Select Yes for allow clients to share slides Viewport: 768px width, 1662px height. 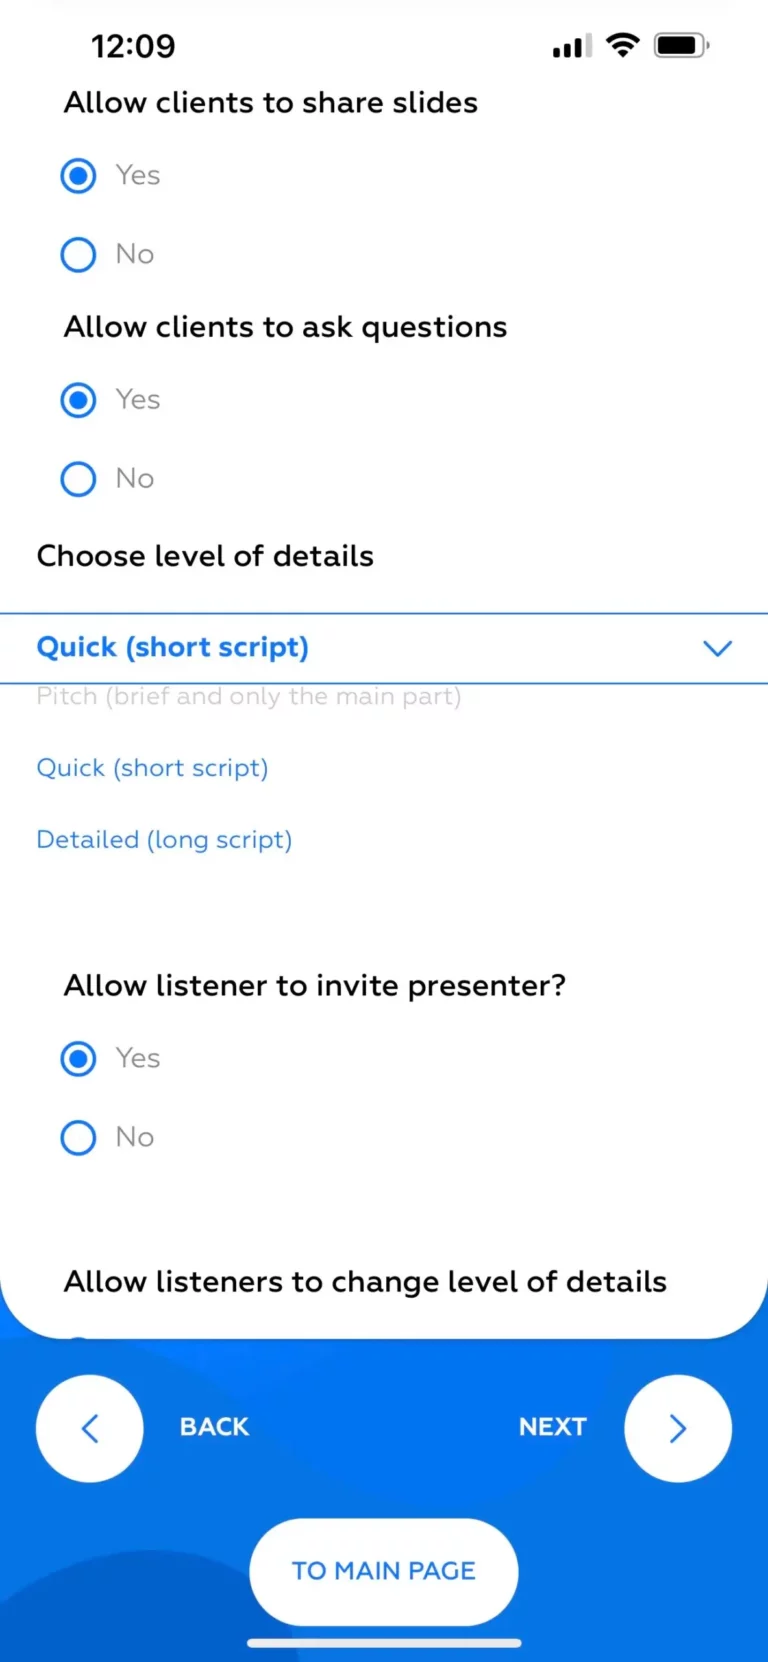pos(79,176)
